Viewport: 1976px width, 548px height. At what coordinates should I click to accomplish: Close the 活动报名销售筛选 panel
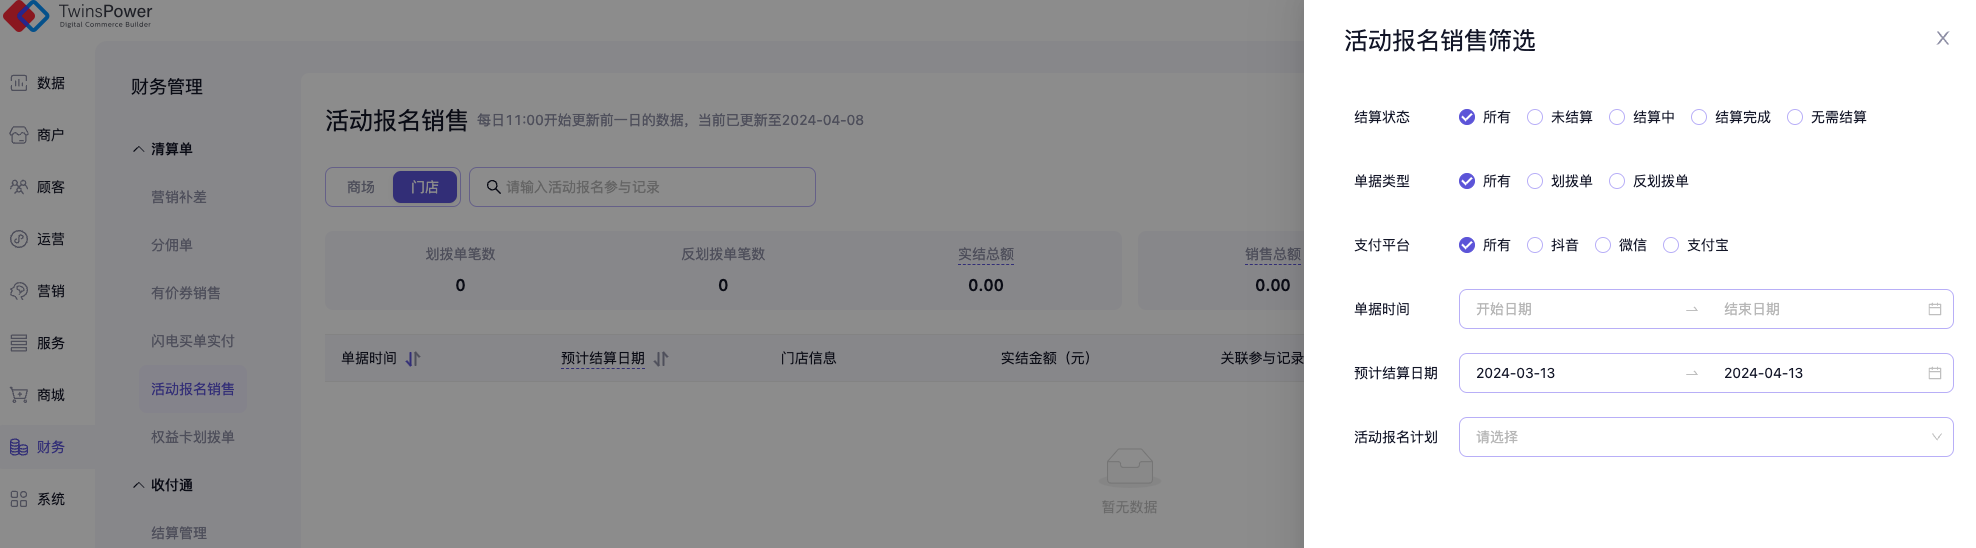(1942, 38)
